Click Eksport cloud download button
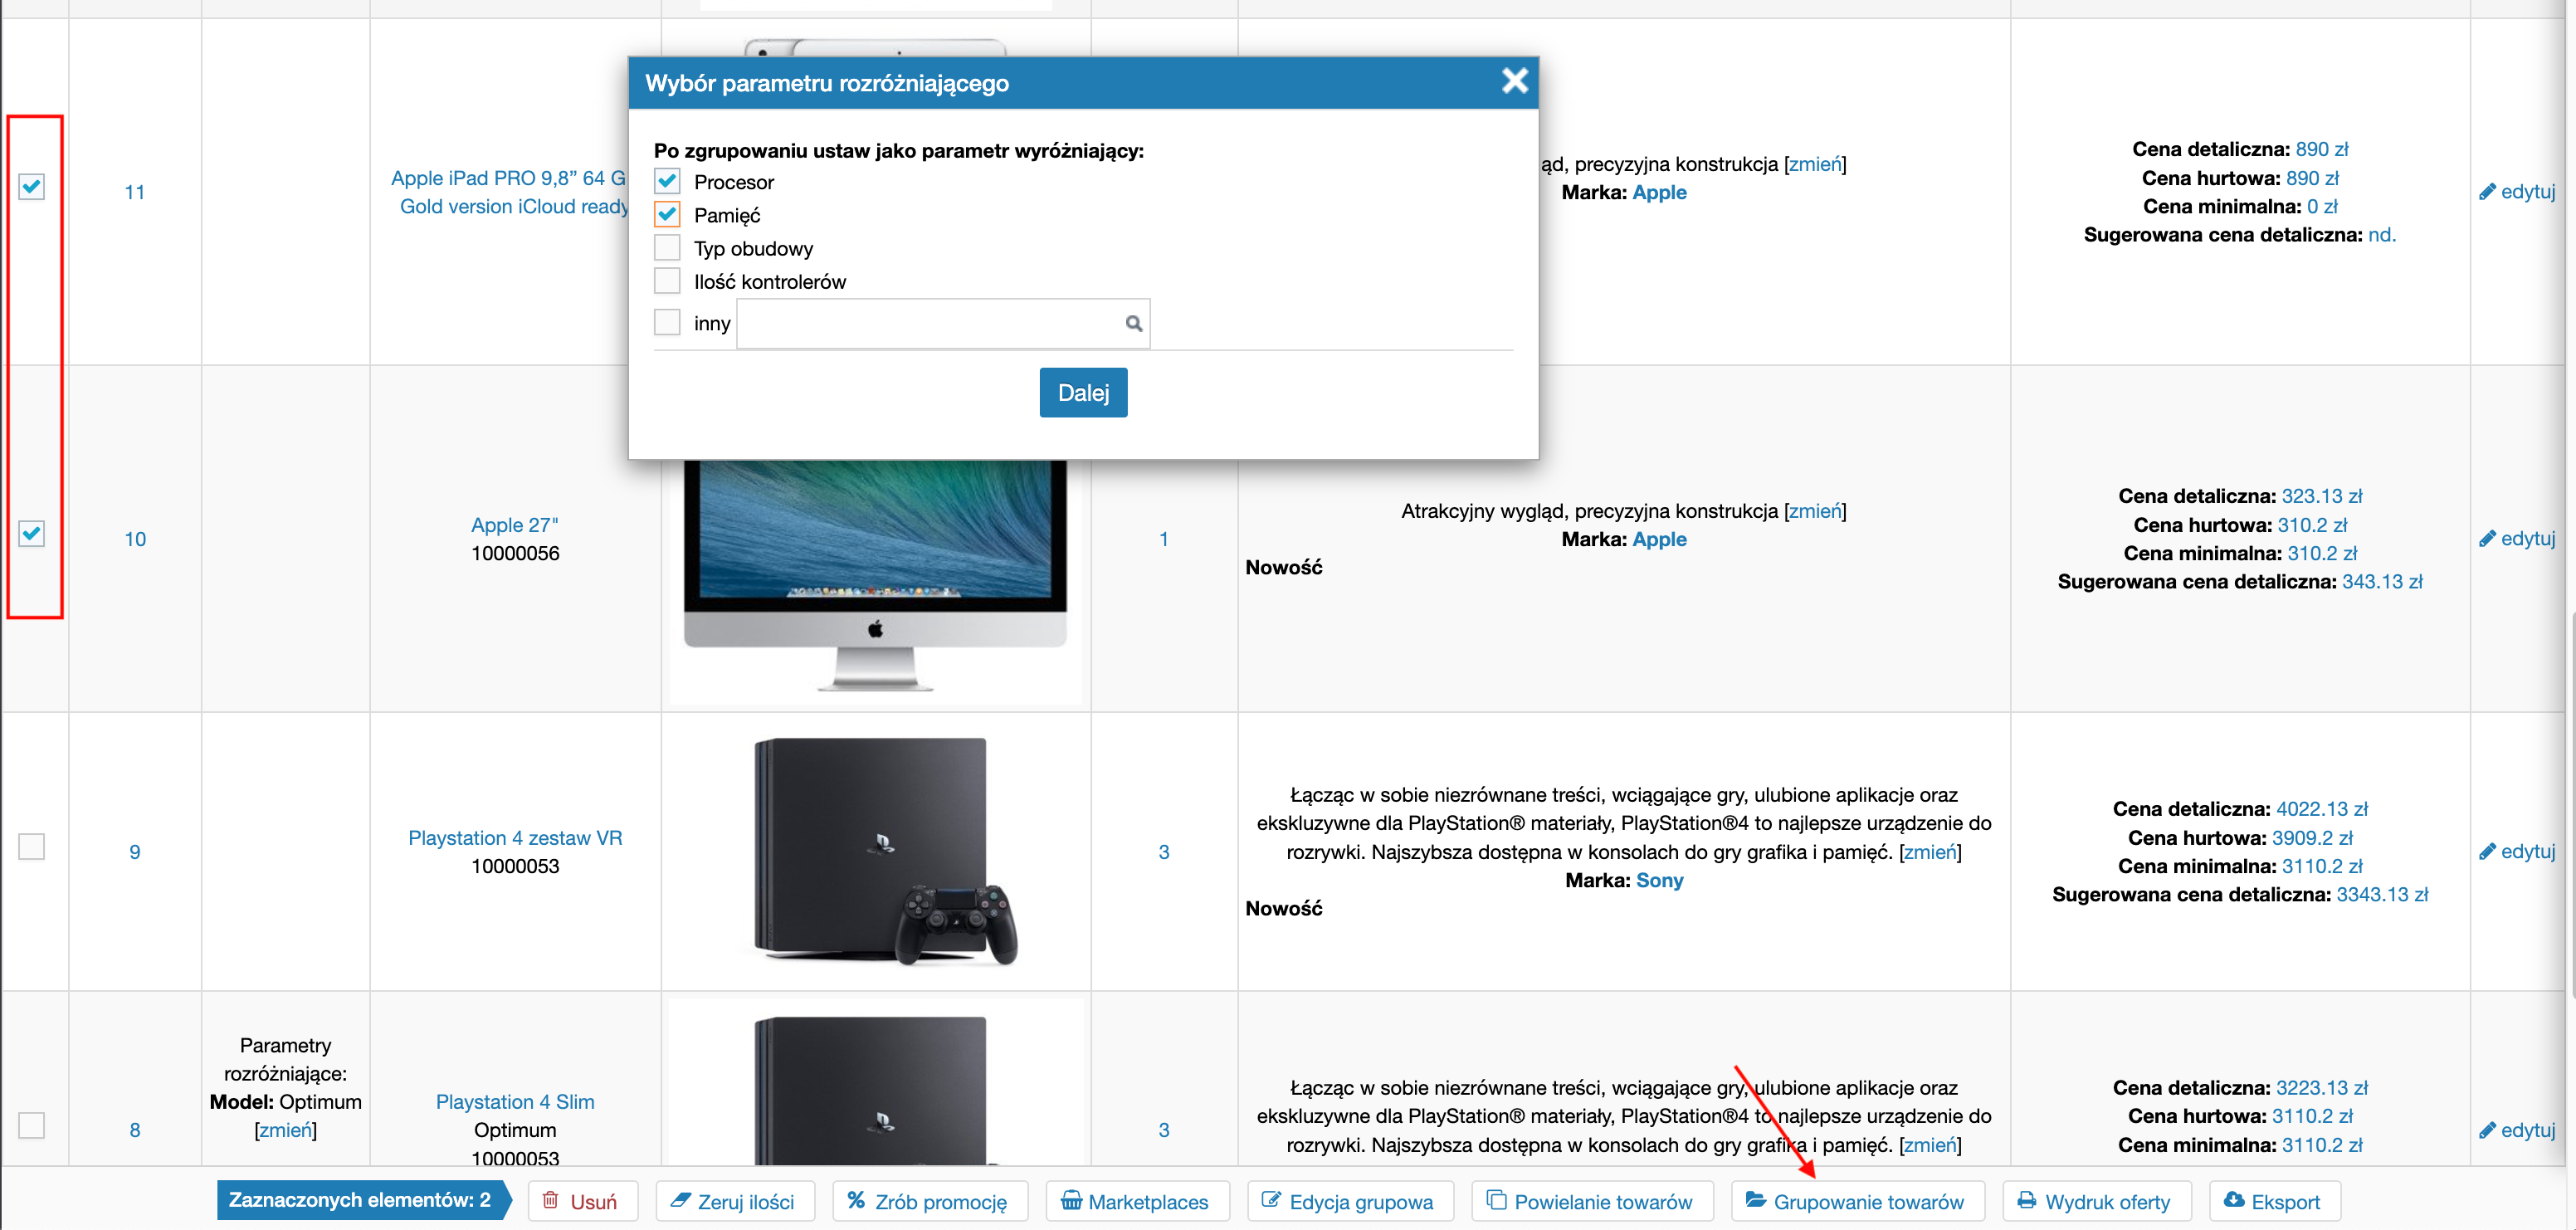 click(2273, 1201)
